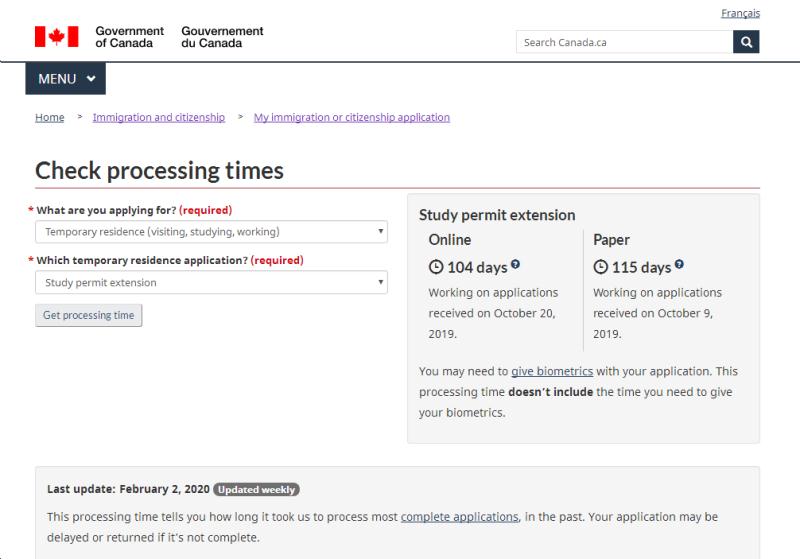Click the search magnifier icon button

coord(746,42)
